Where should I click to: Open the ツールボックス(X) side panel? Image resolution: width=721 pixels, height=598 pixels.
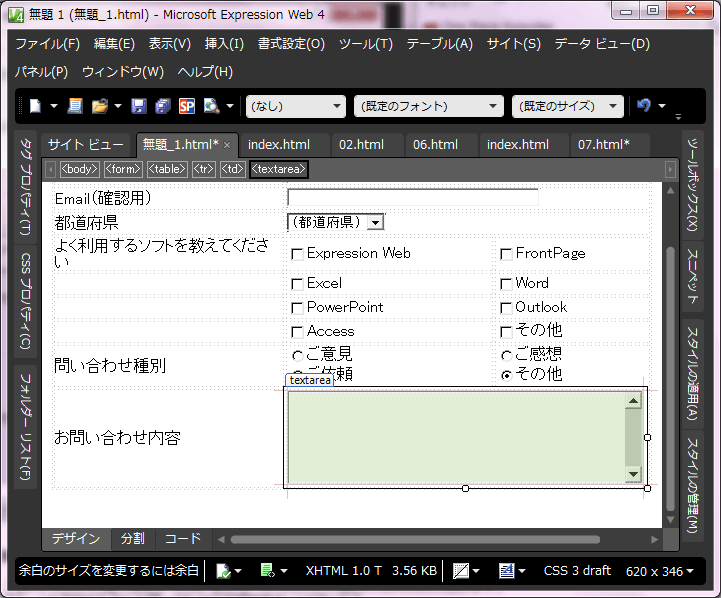point(692,184)
